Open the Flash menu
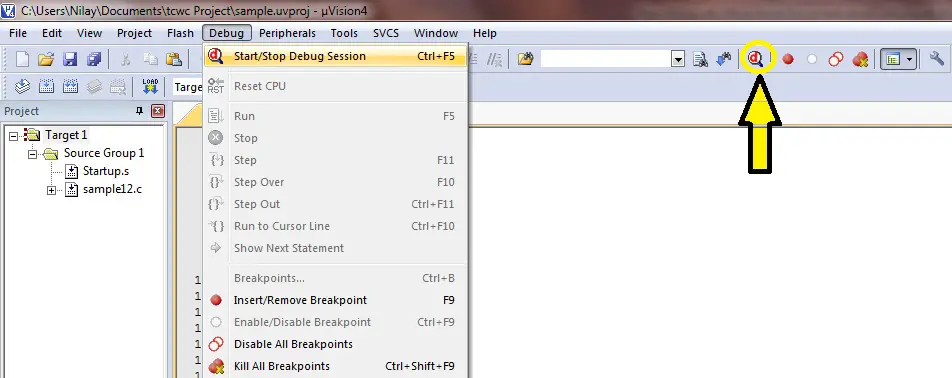The width and height of the screenshot is (952, 378). click(x=180, y=33)
